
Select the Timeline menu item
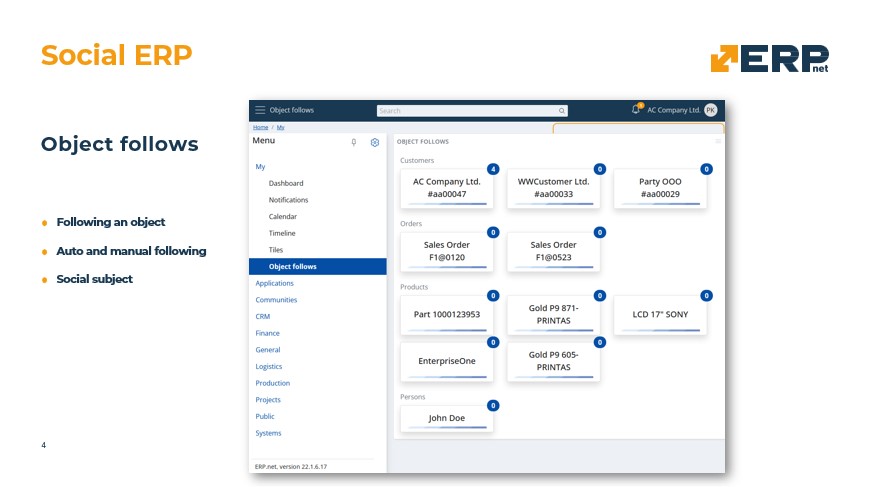click(x=282, y=233)
